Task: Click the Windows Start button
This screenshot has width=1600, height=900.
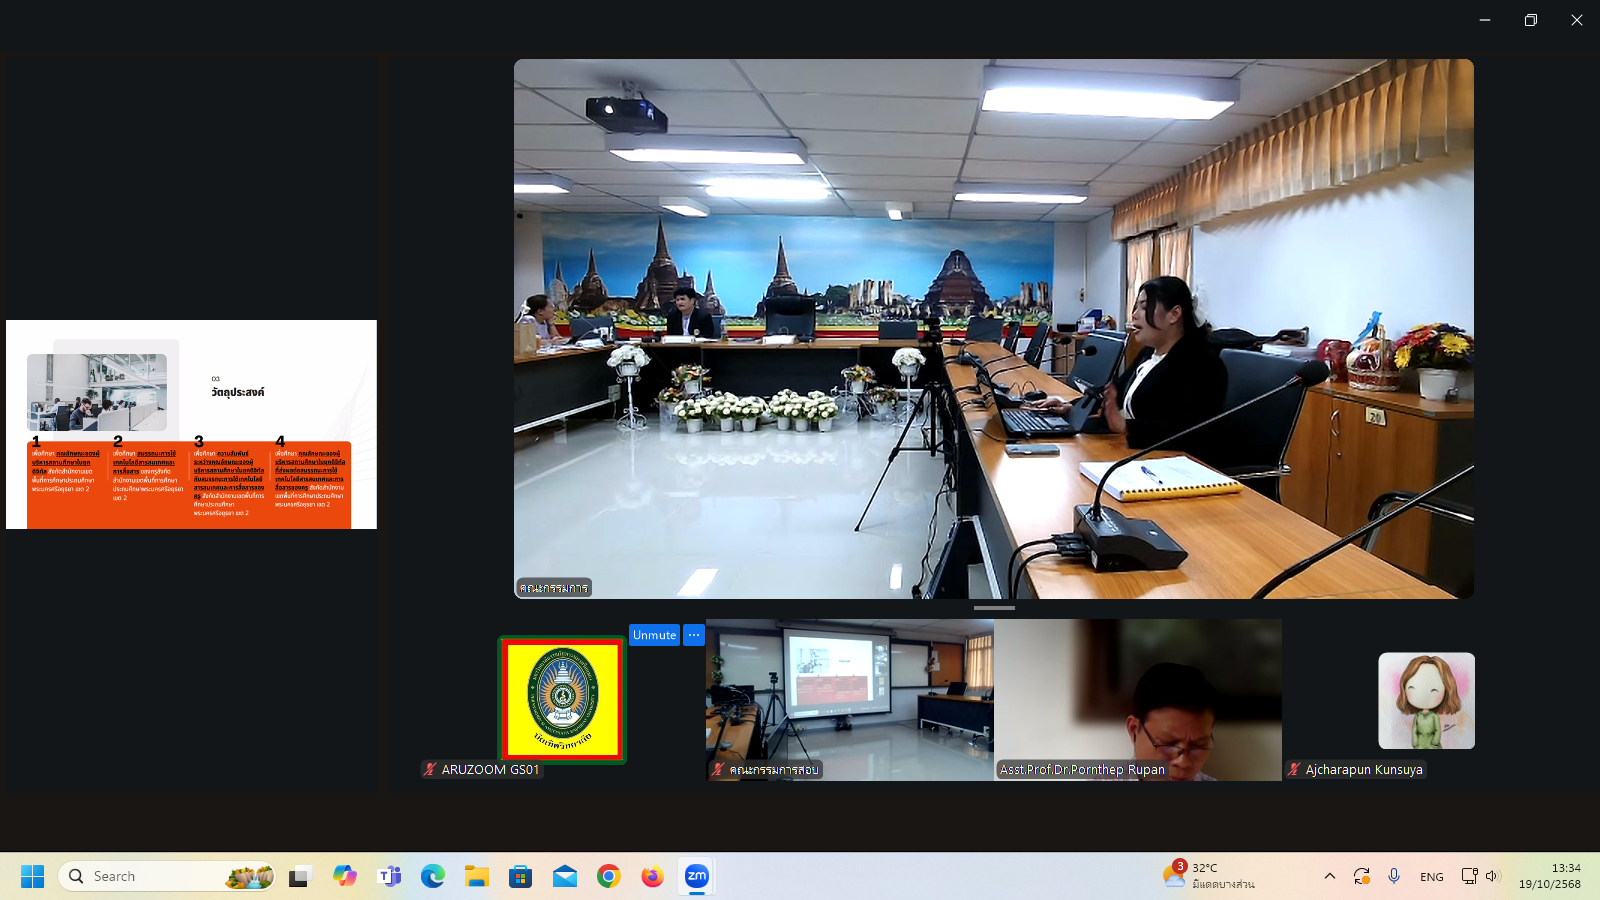Action: click(32, 876)
